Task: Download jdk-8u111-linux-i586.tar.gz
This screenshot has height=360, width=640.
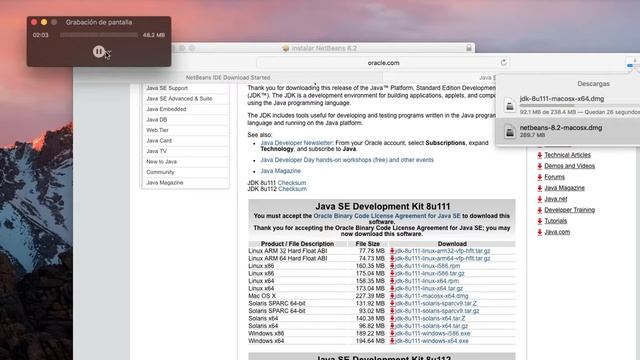Action: [x=429, y=273]
